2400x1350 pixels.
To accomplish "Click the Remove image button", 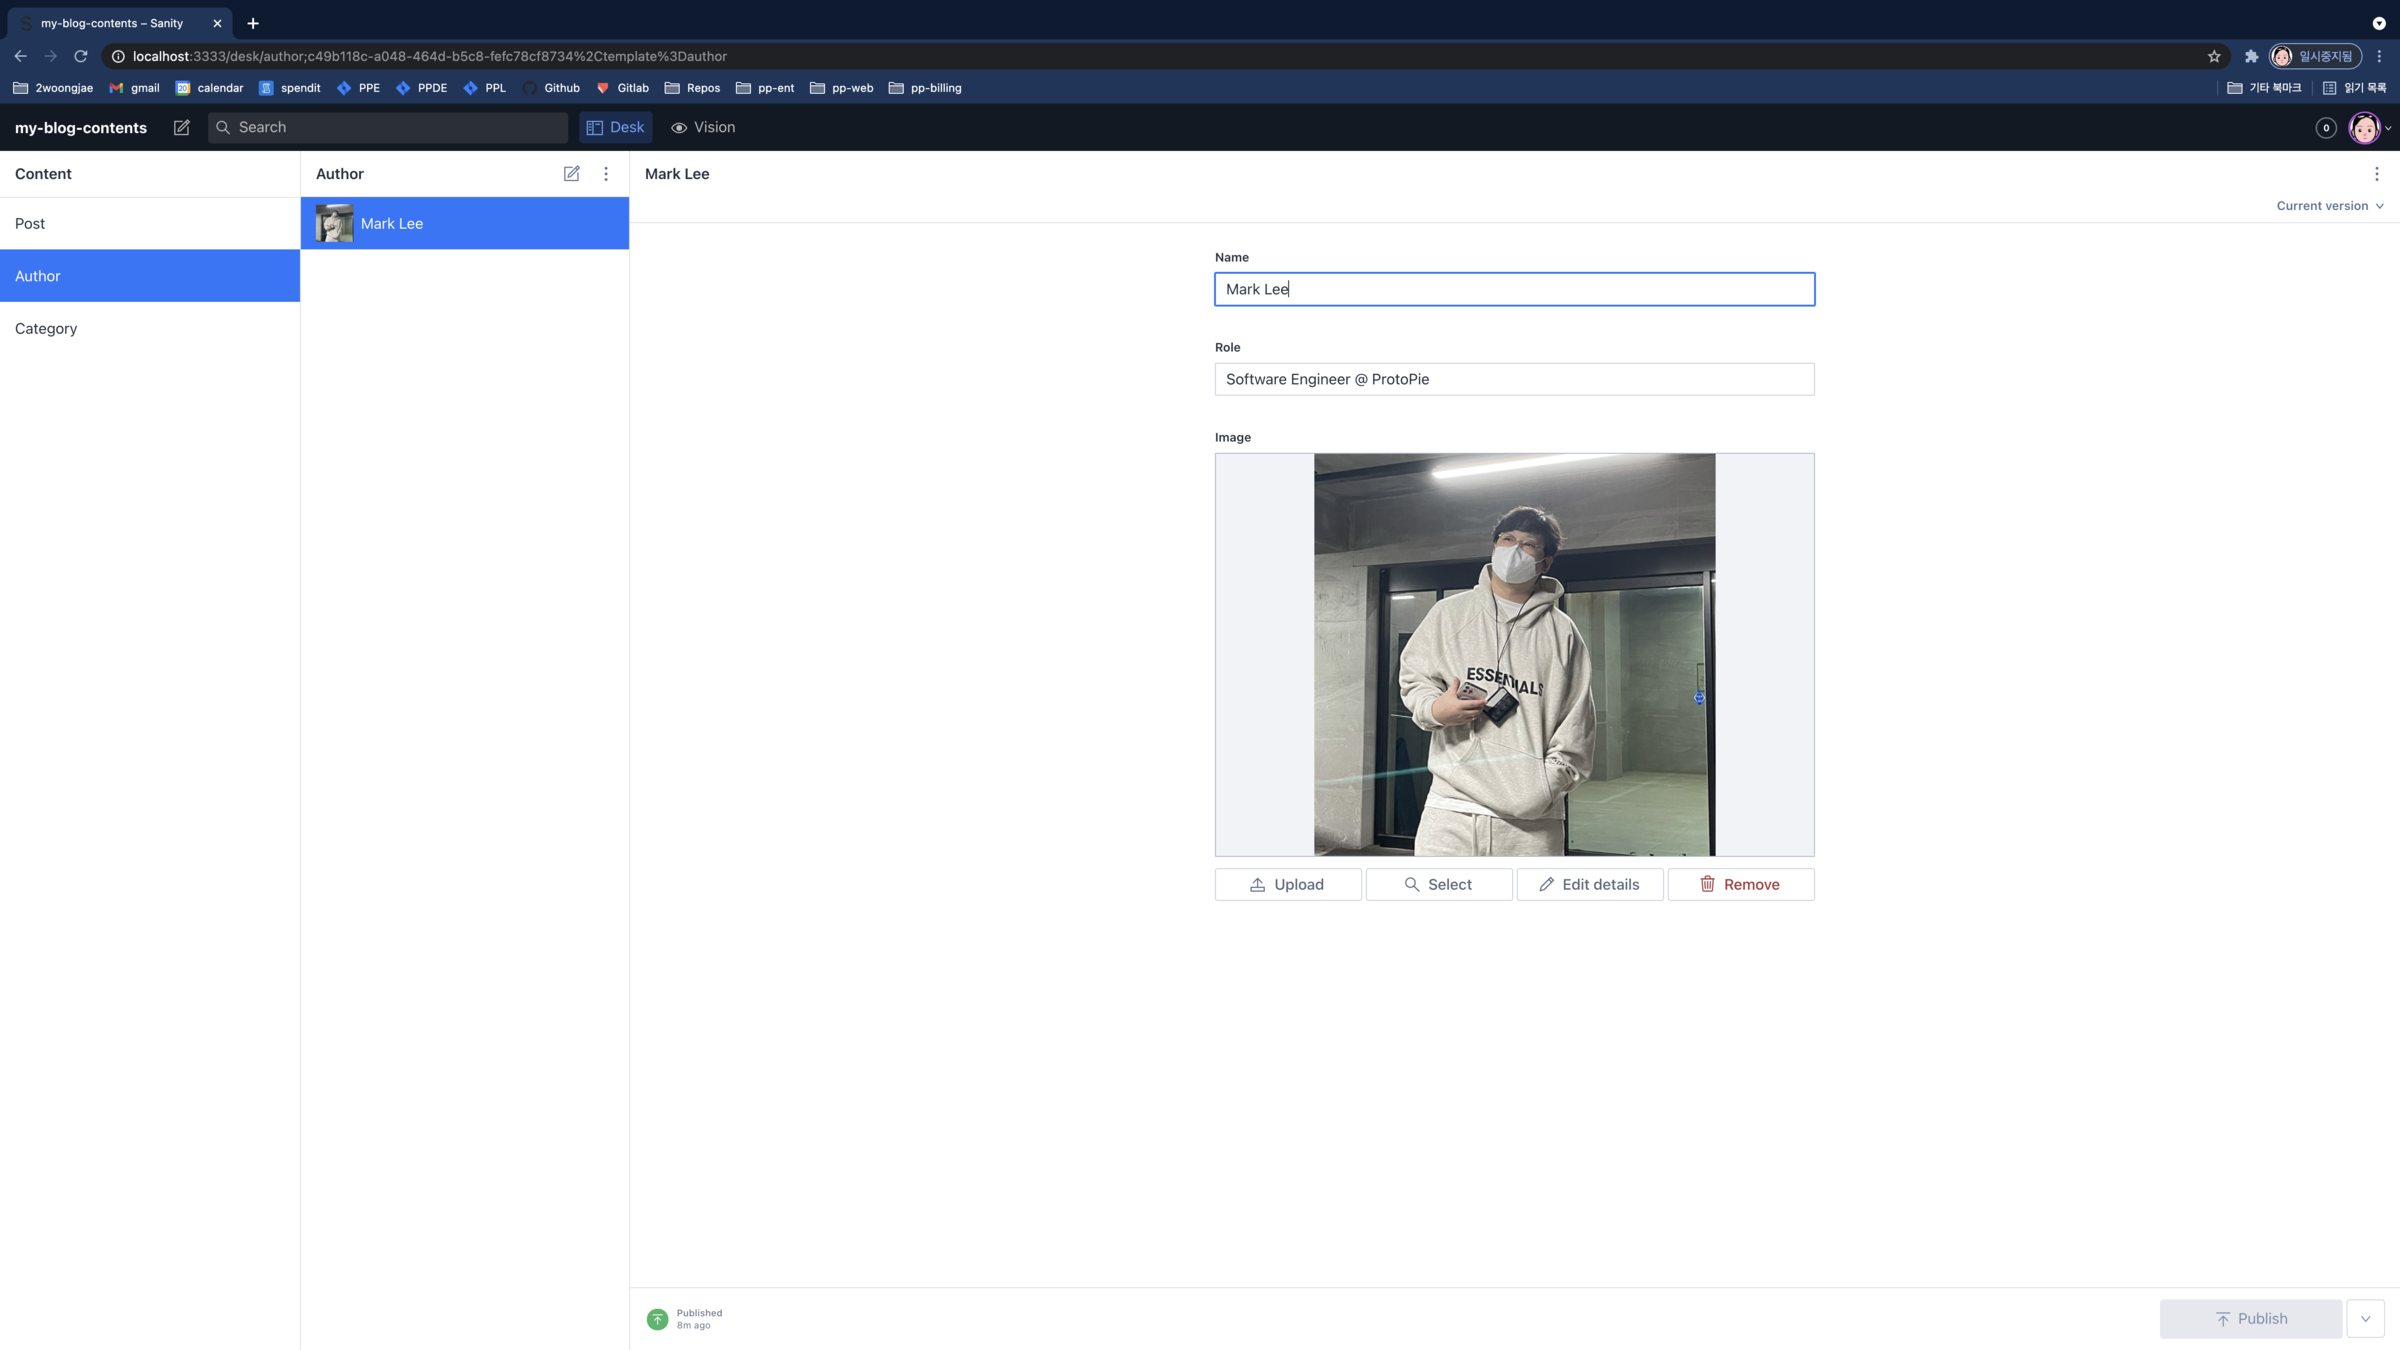I will [1740, 884].
